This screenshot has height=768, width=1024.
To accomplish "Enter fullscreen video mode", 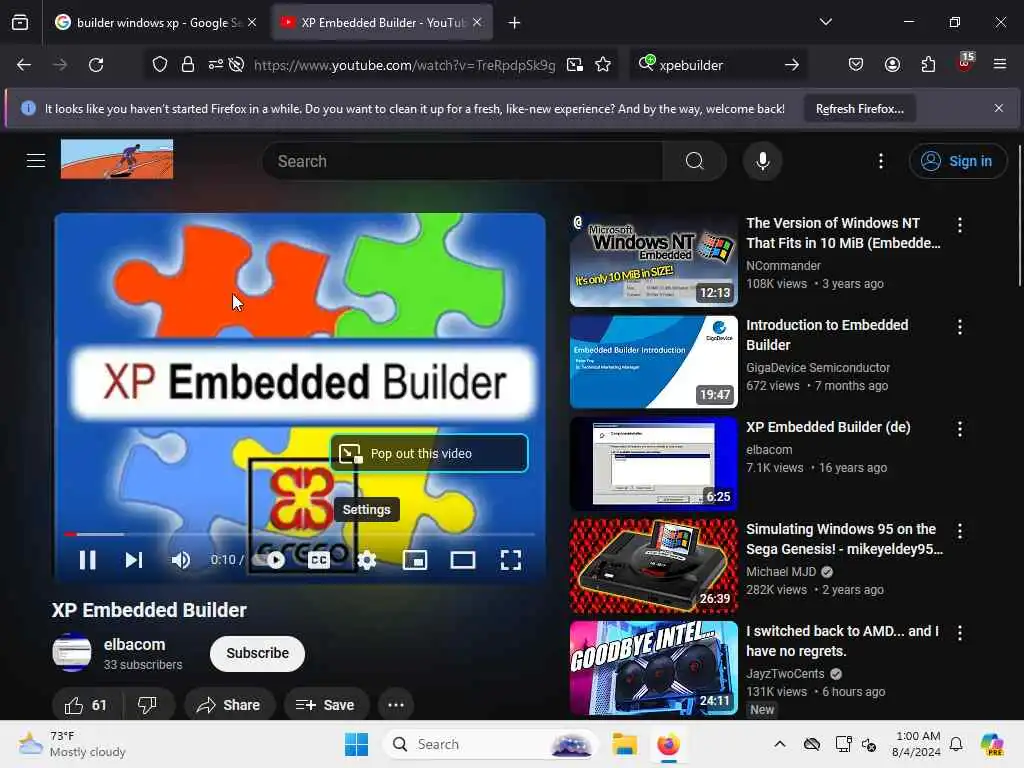I will click(x=511, y=560).
